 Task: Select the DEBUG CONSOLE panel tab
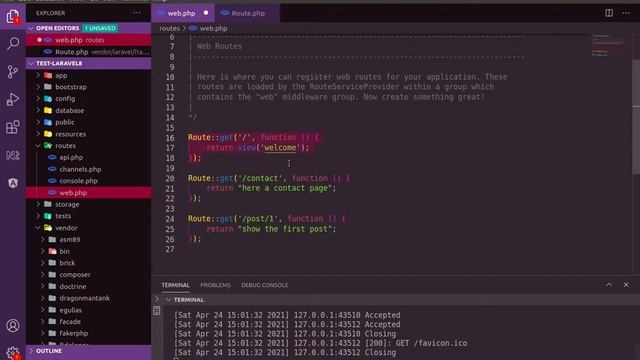(264, 285)
